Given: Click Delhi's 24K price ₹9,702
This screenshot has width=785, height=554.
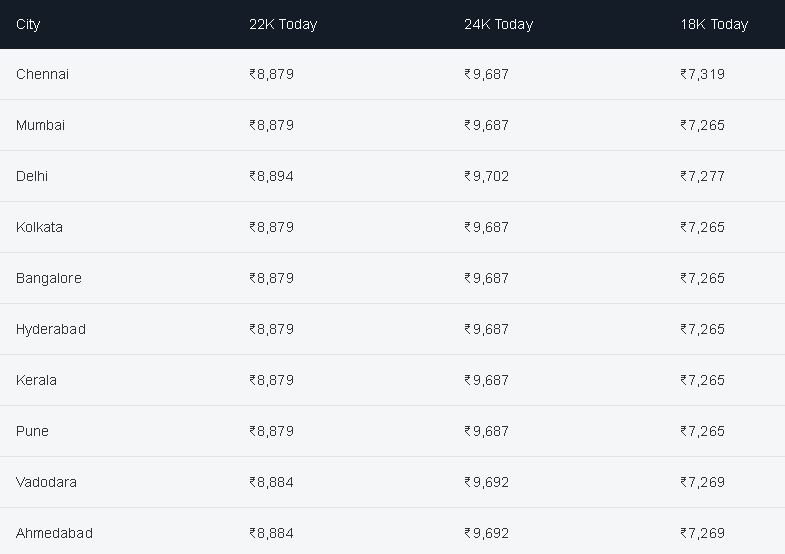Looking at the screenshot, I should pos(487,176).
